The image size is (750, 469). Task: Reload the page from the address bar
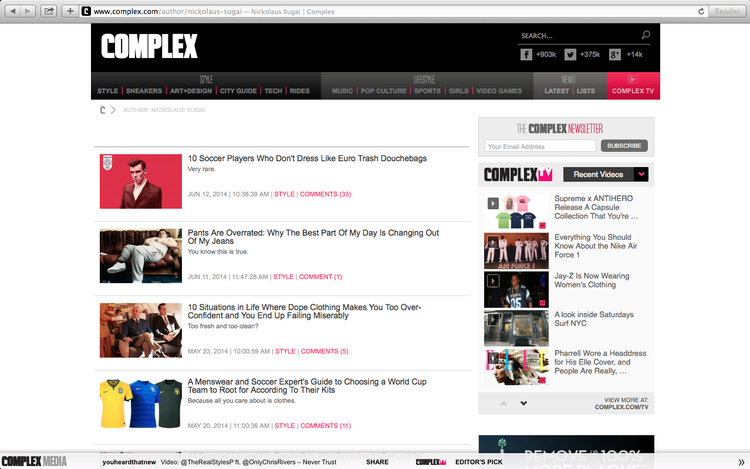[x=701, y=11]
